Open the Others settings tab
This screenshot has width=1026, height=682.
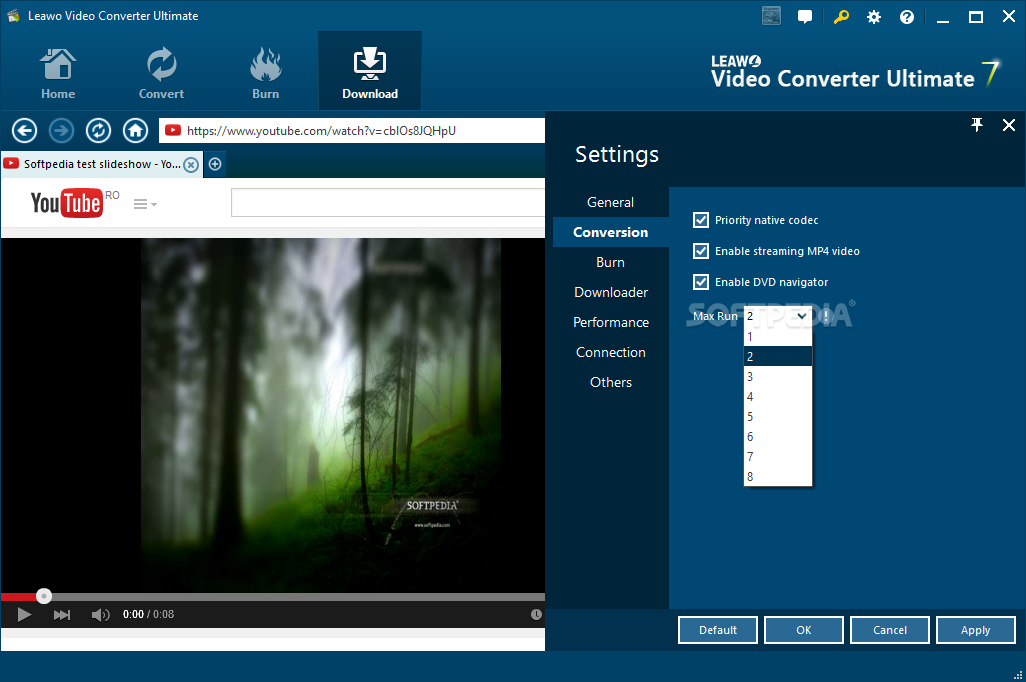click(610, 383)
